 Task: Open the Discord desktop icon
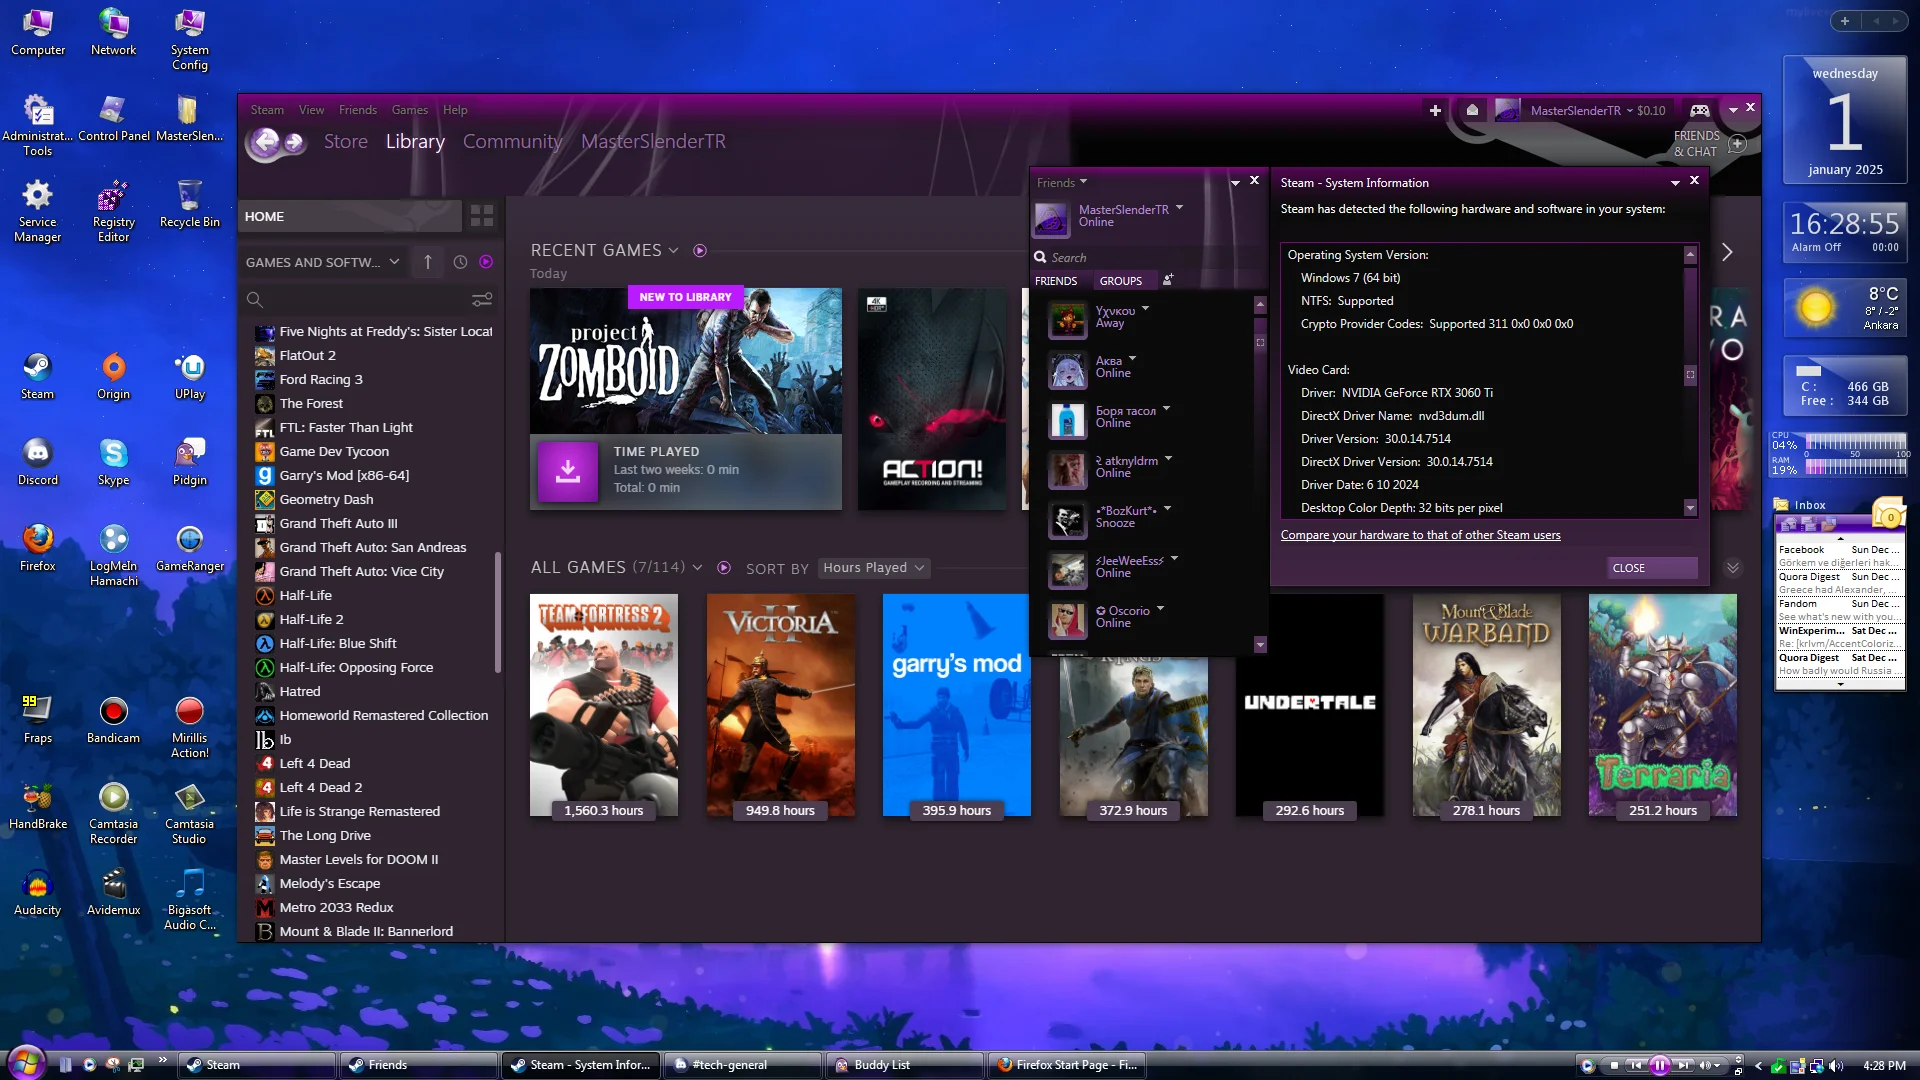38,462
